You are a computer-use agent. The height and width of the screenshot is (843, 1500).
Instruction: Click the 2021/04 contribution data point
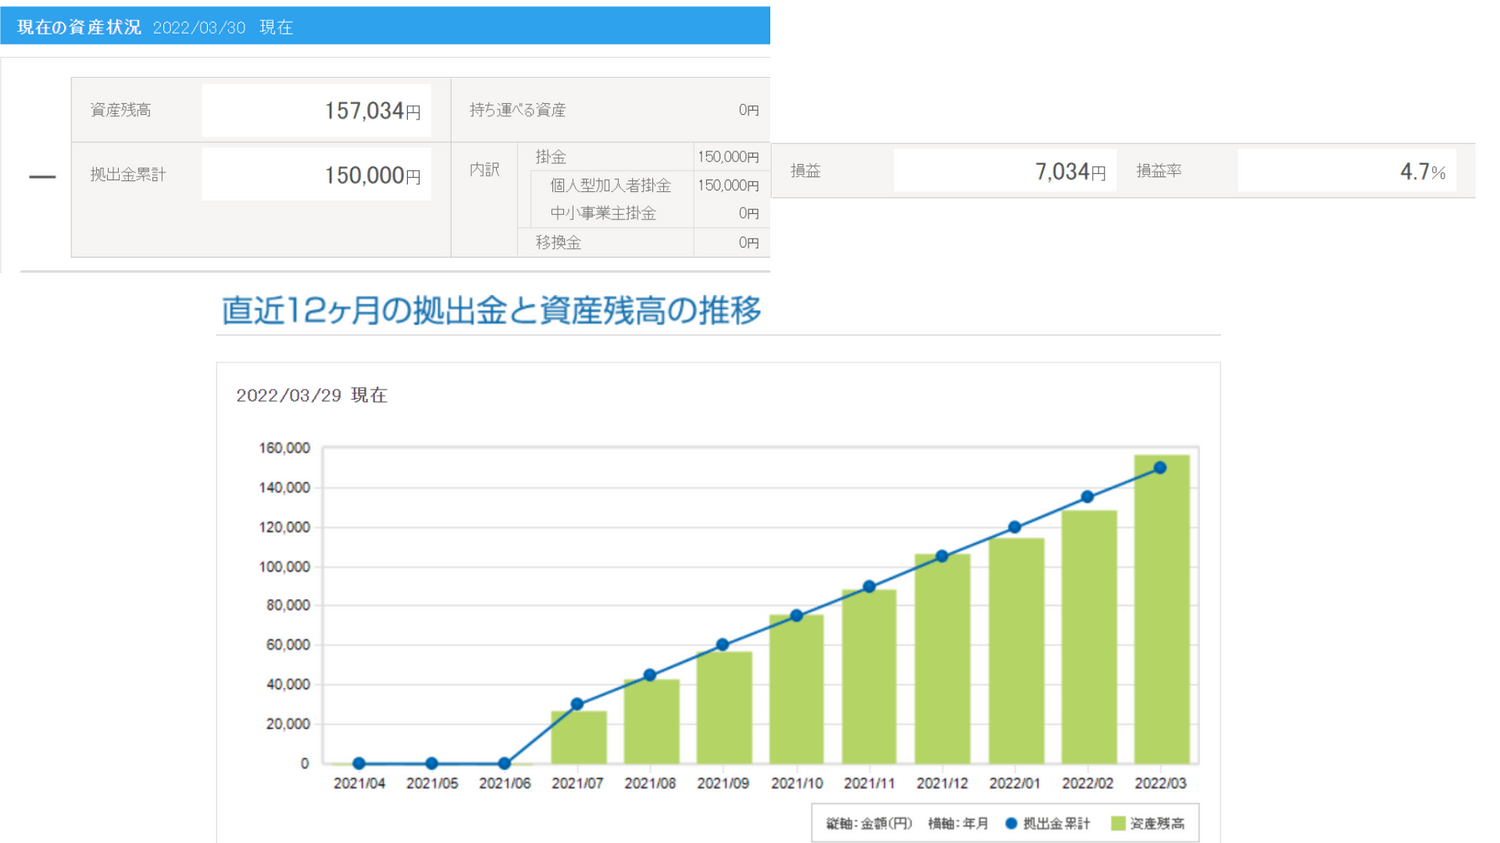pos(359,763)
